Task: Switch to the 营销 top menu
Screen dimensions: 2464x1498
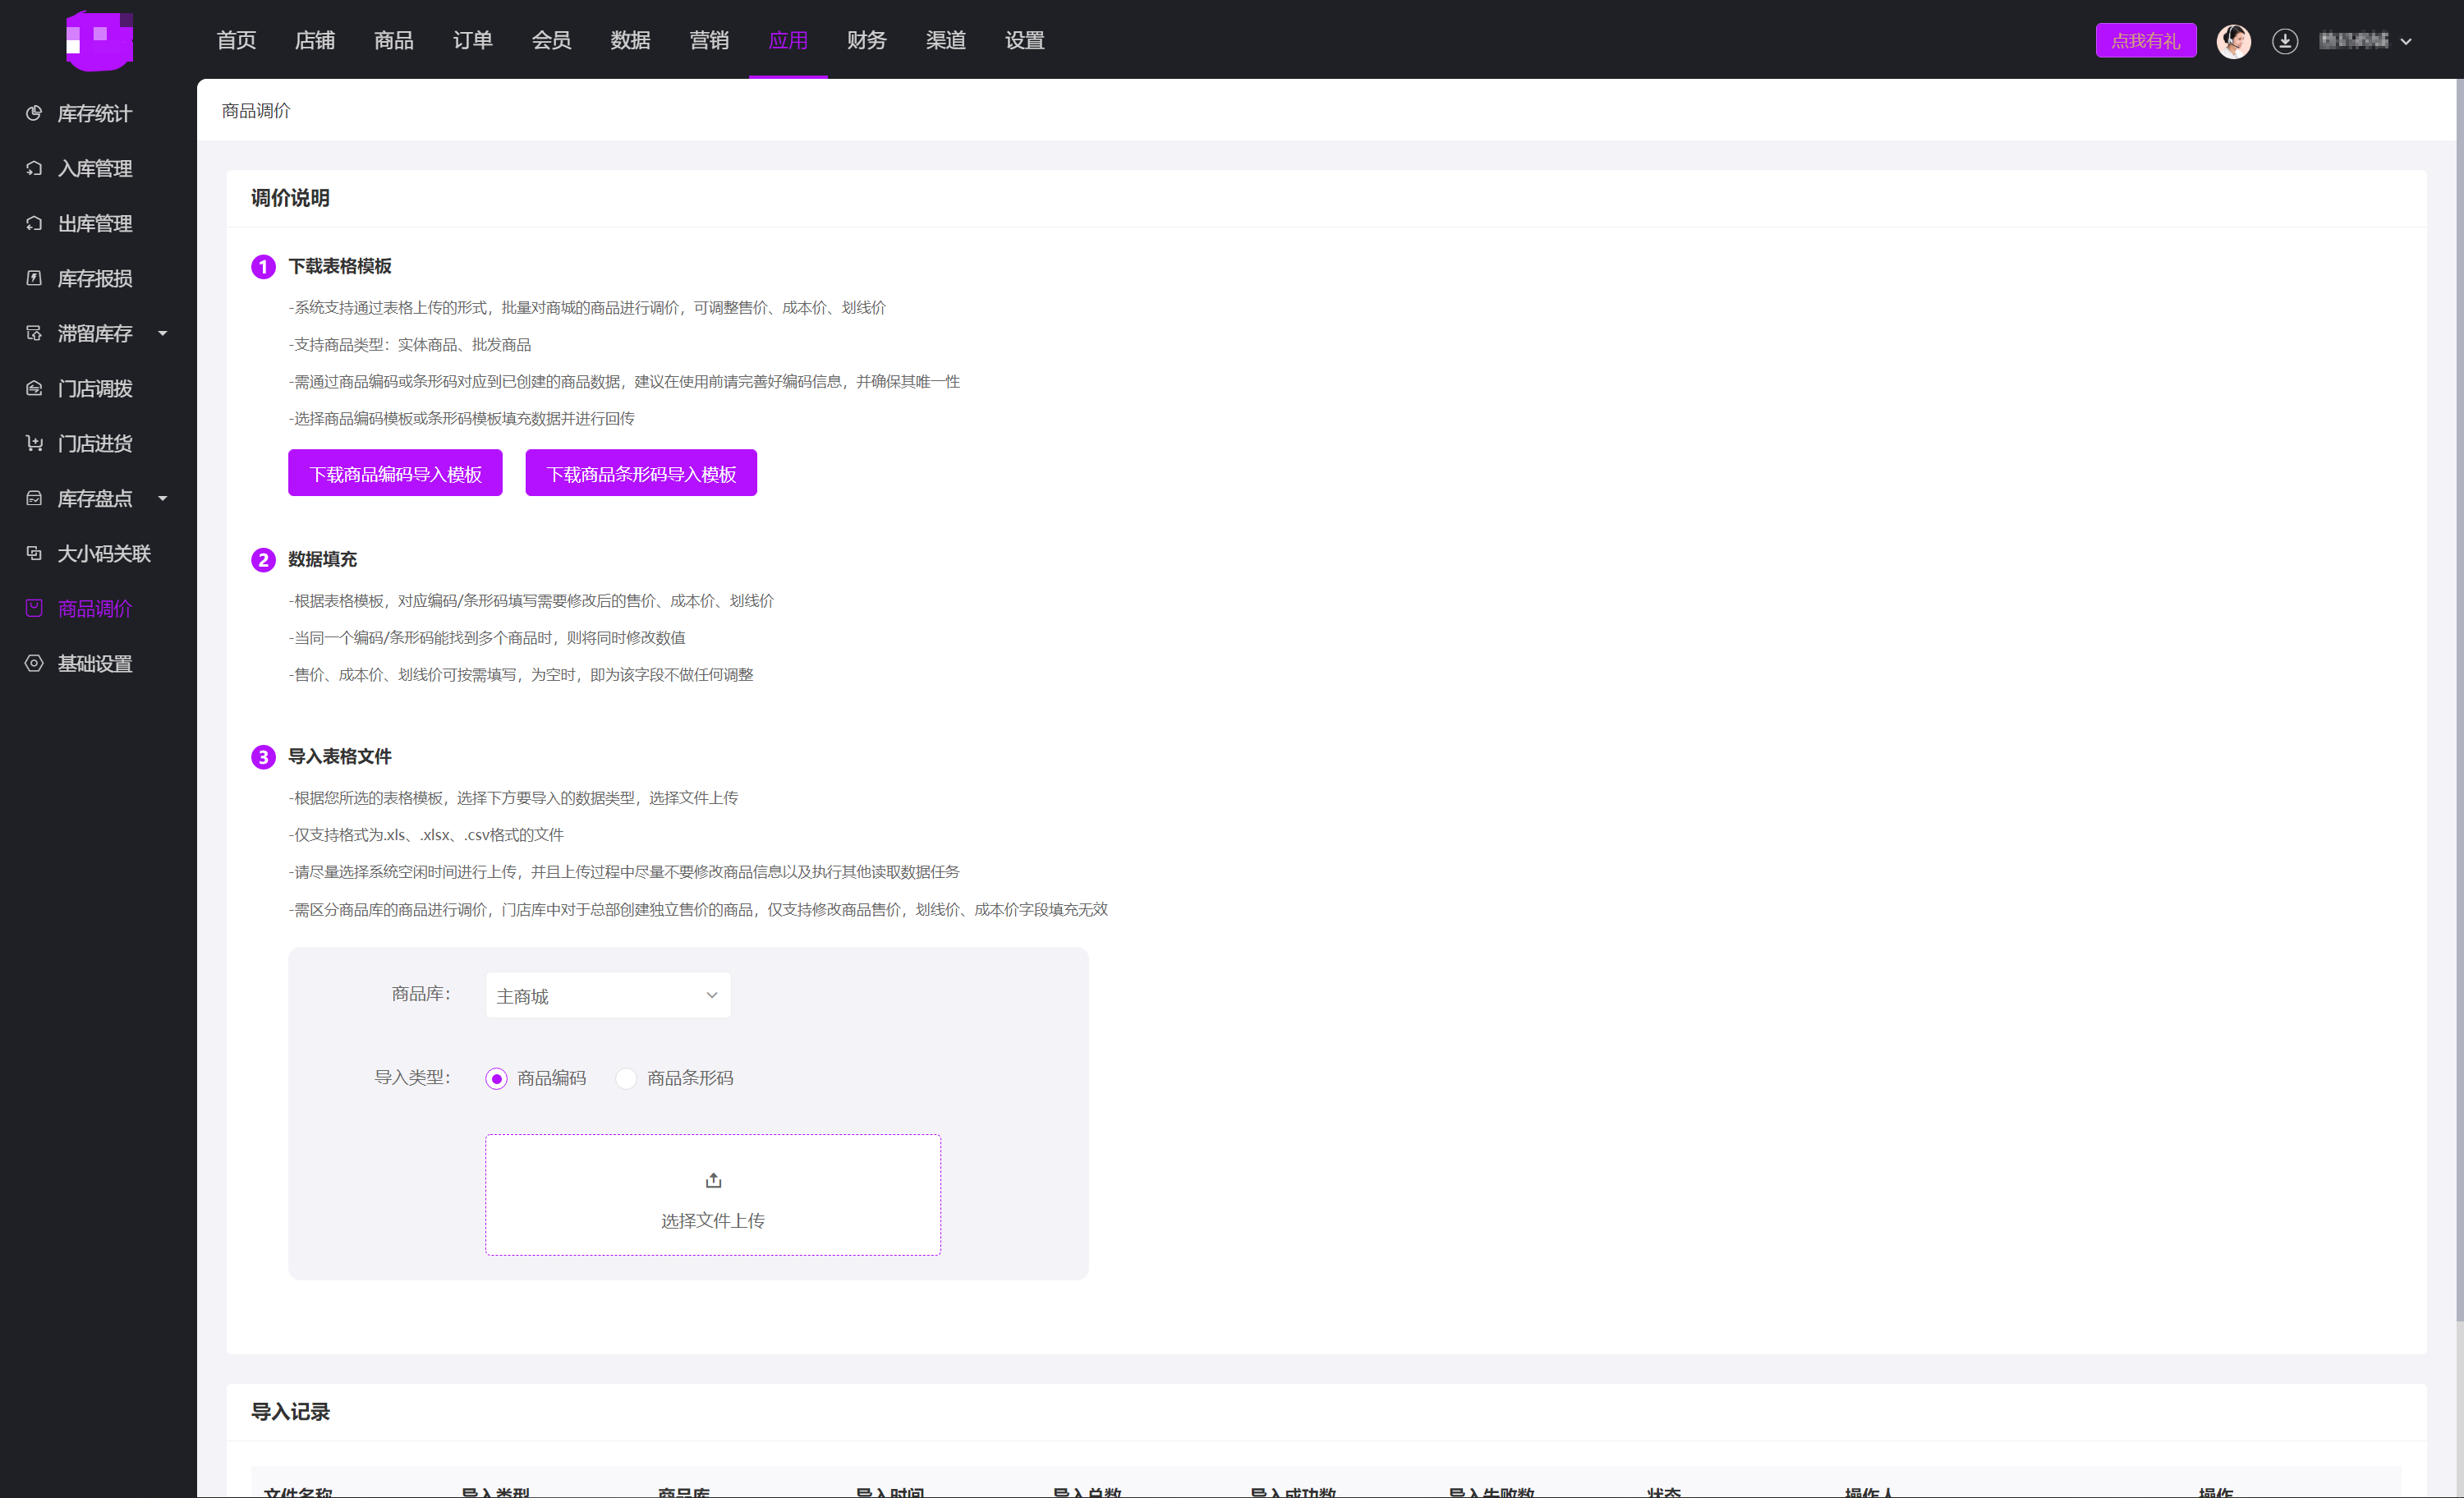Action: [x=709, y=40]
